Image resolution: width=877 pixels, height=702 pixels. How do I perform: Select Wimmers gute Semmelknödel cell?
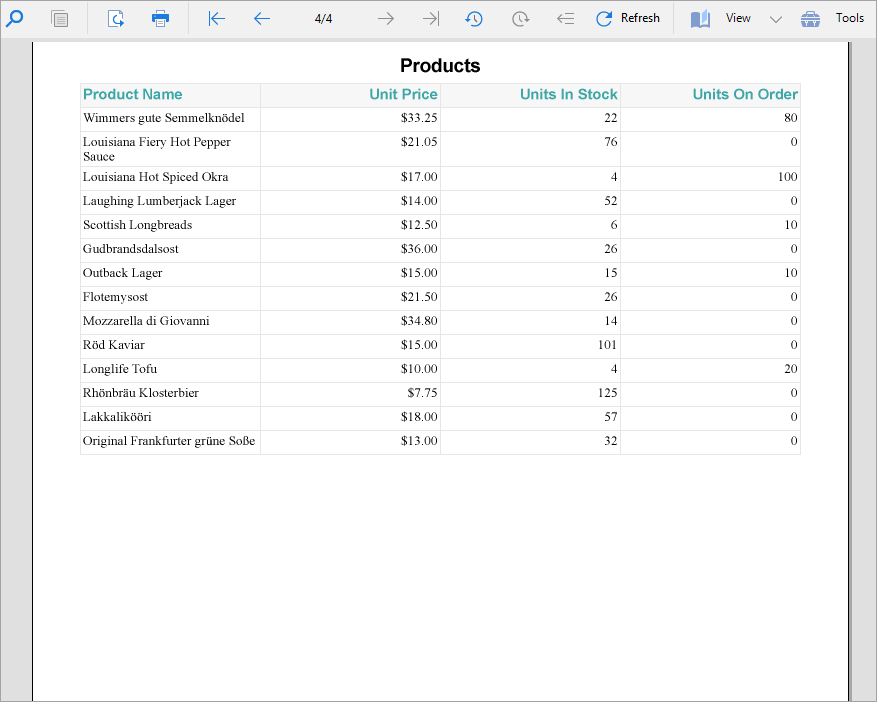171,119
